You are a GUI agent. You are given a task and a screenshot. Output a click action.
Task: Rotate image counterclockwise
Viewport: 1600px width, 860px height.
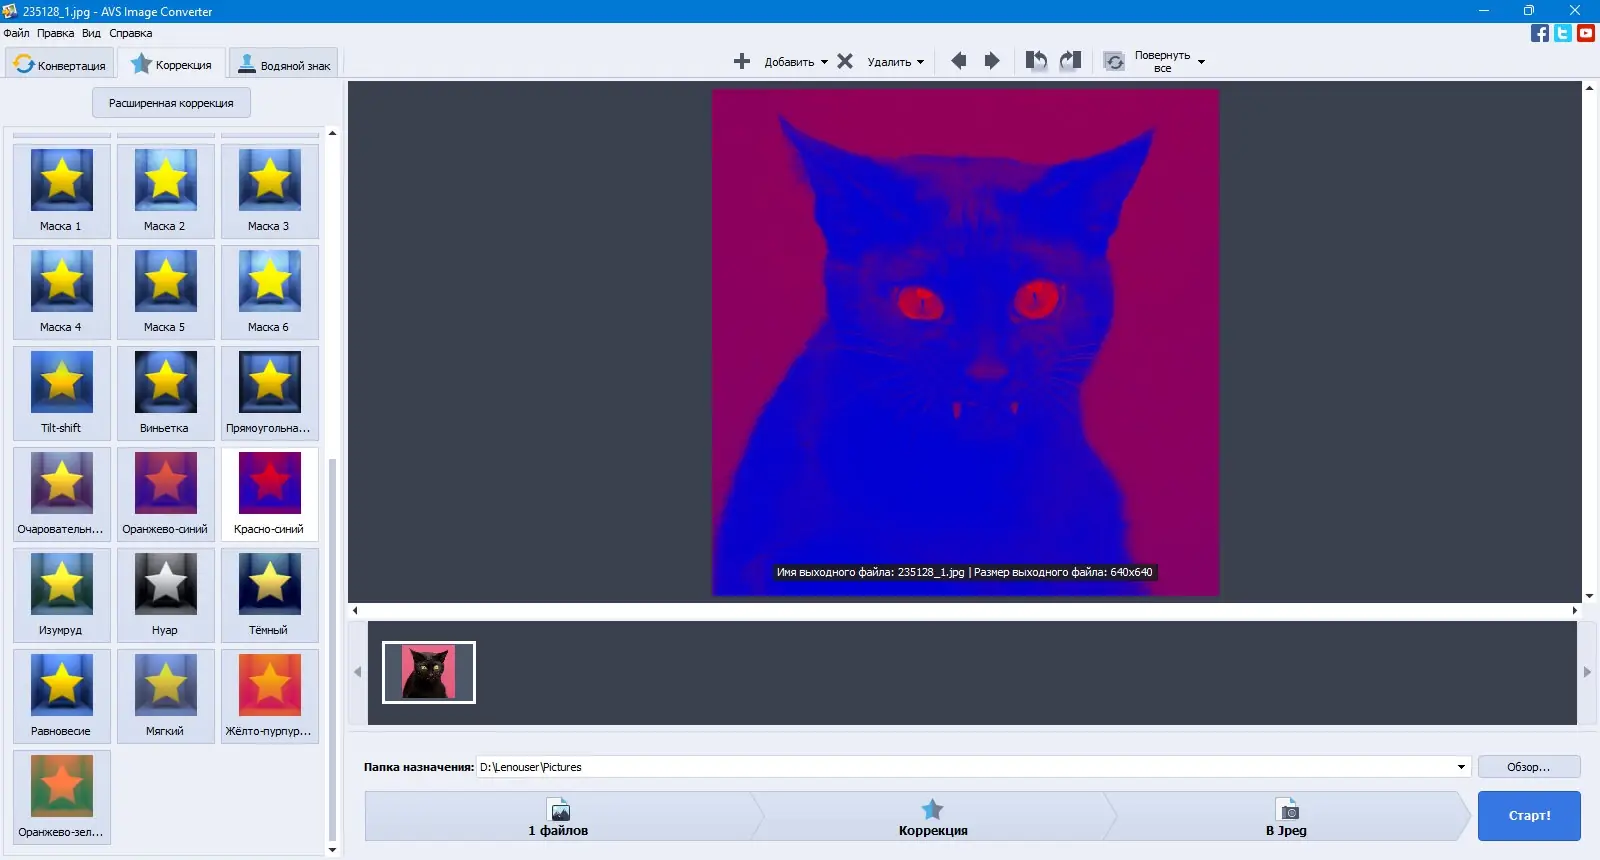(1036, 61)
